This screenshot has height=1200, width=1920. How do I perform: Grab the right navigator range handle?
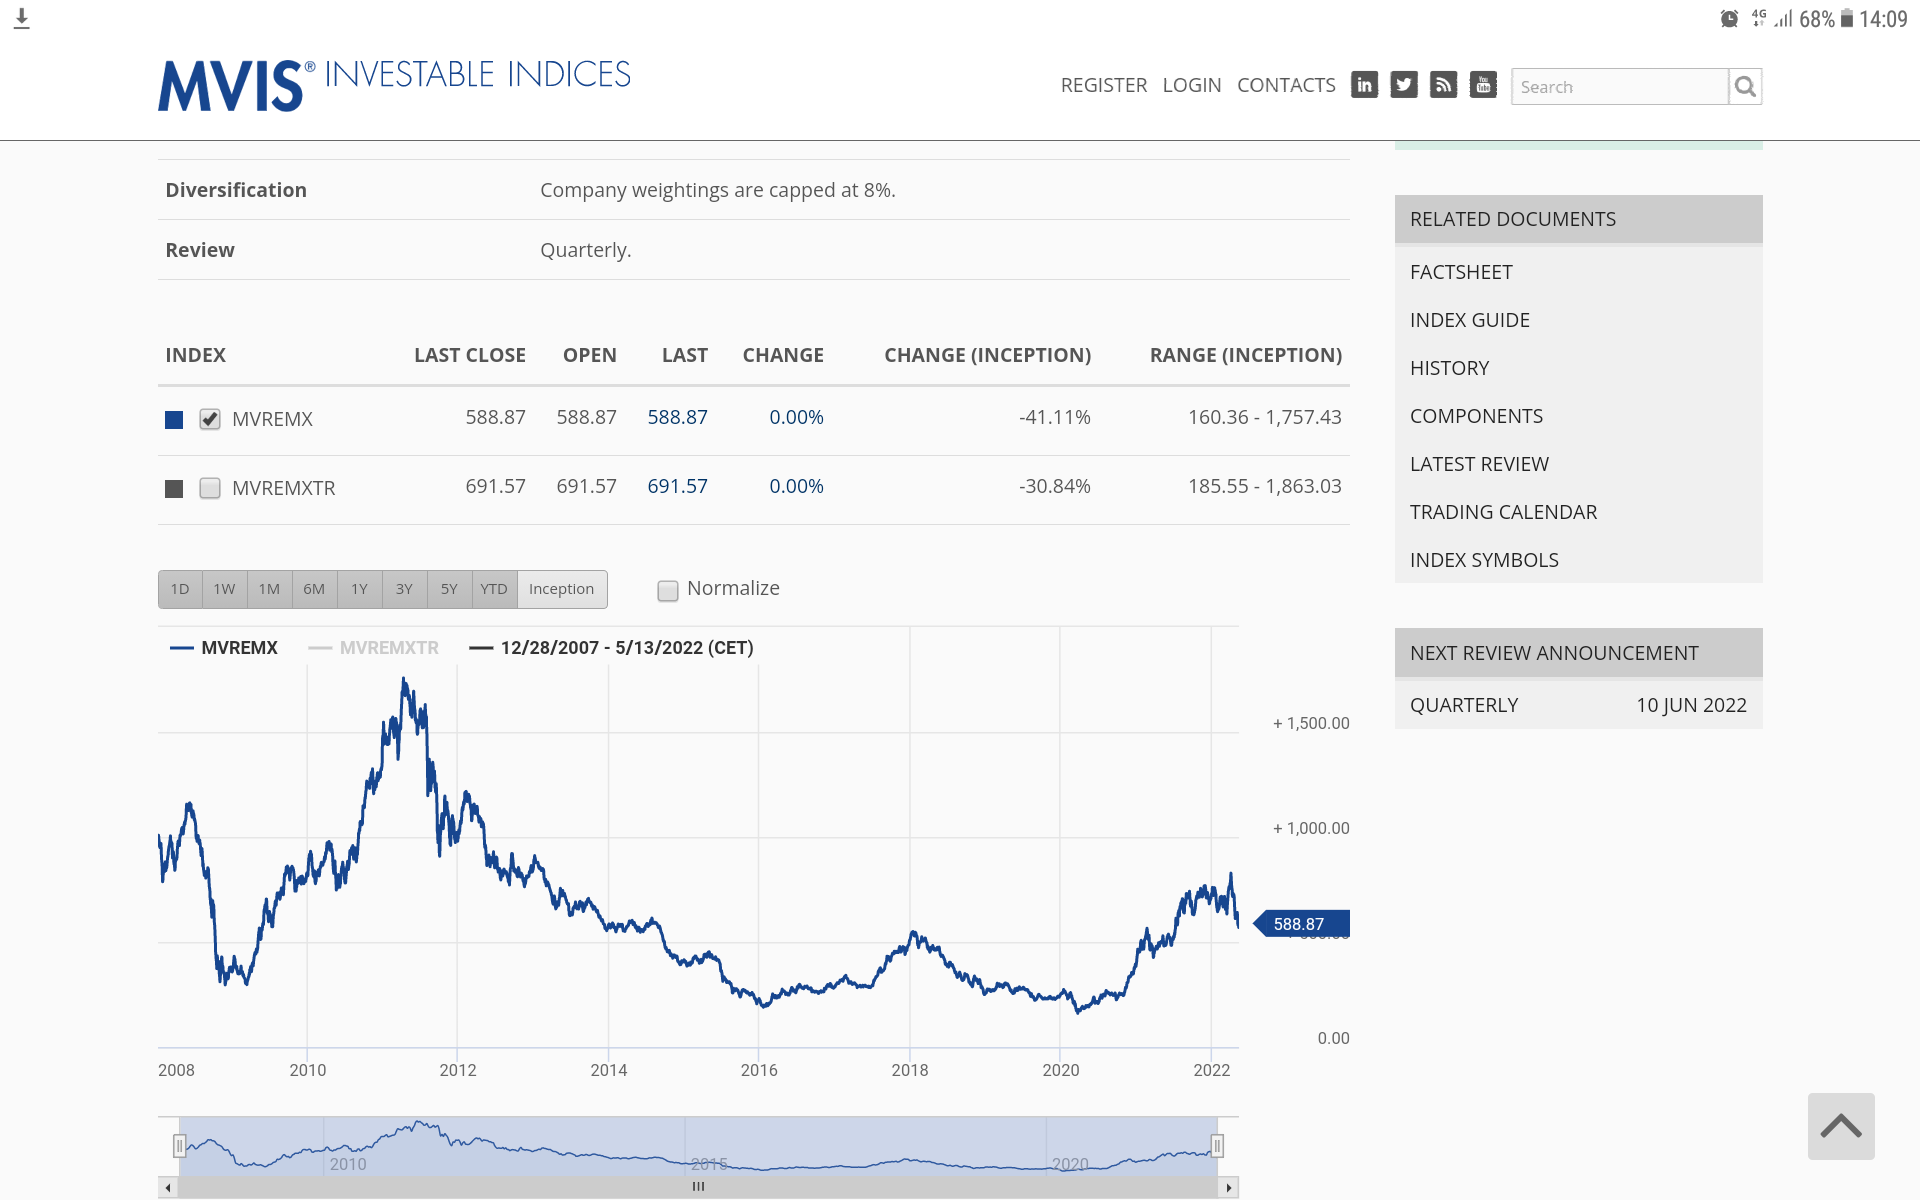(x=1217, y=1146)
